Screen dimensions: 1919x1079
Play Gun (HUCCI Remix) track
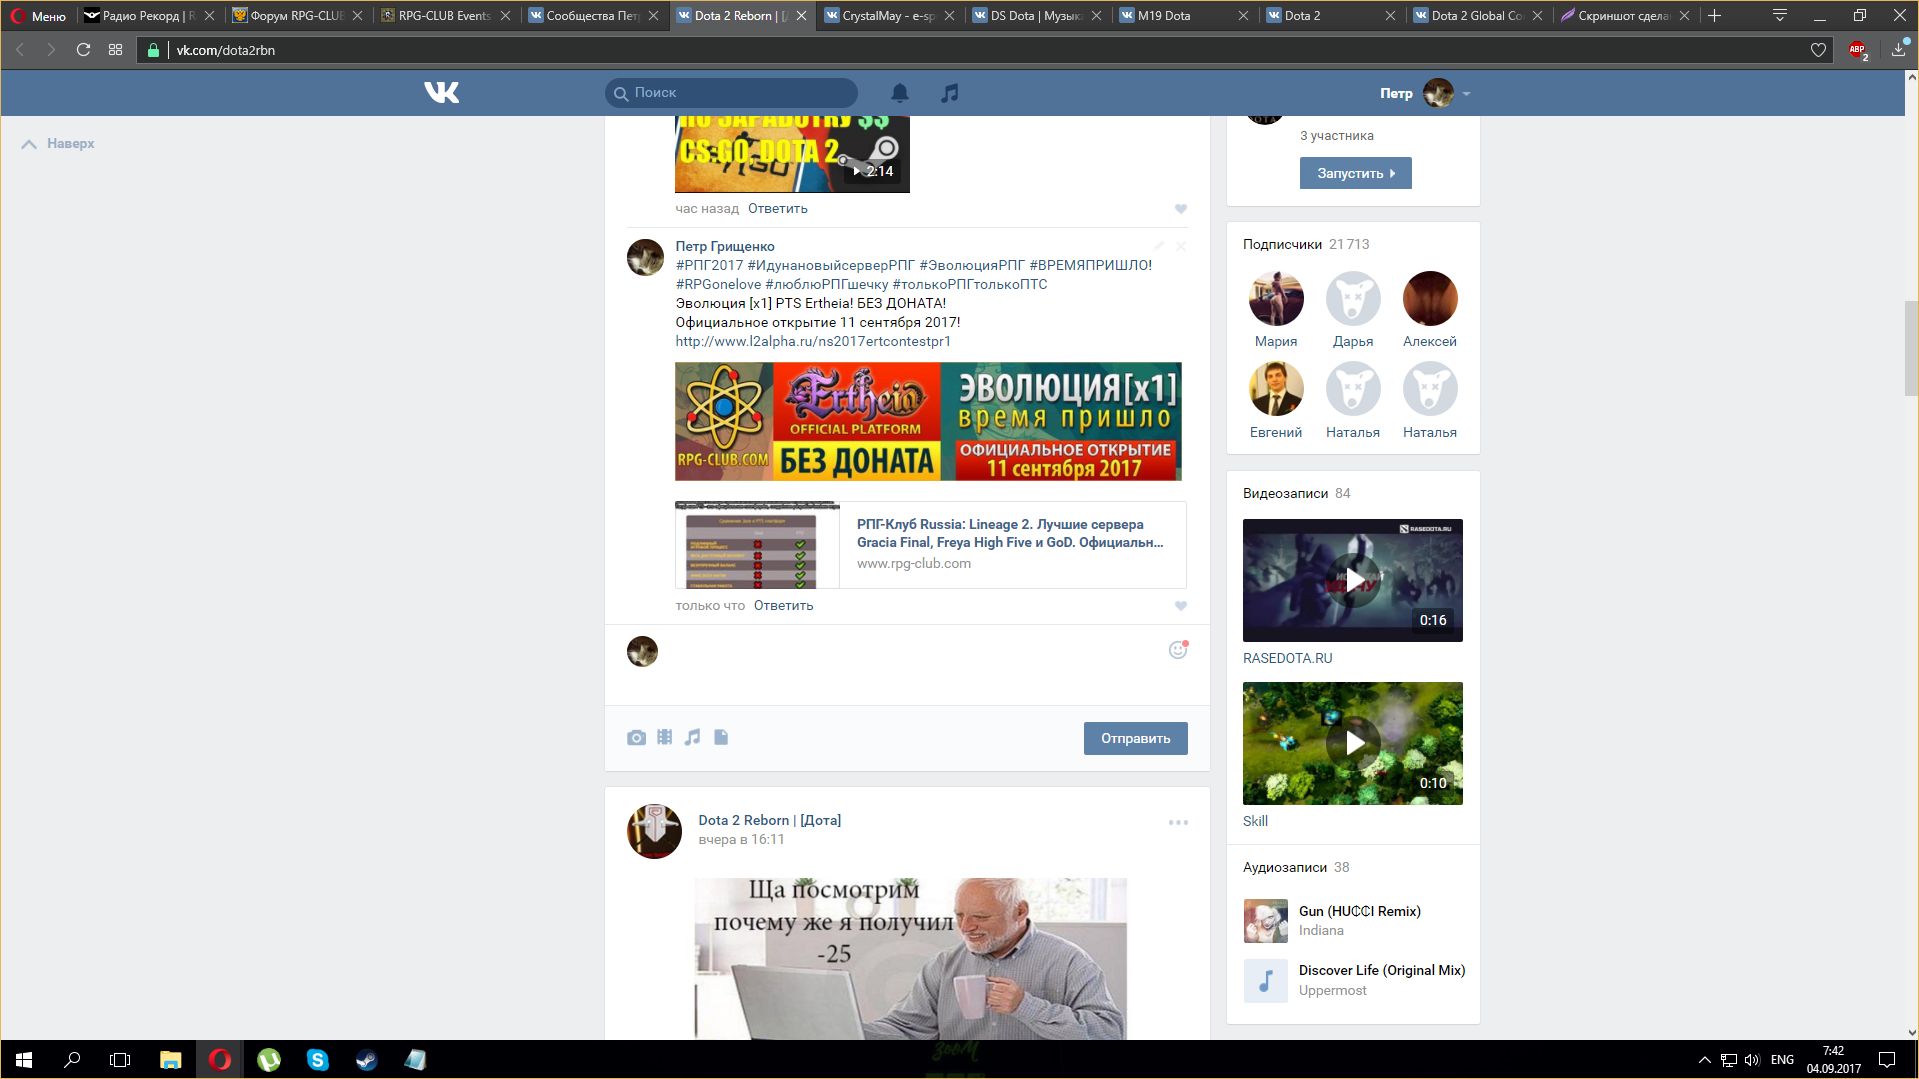pyautogui.click(x=1266, y=921)
